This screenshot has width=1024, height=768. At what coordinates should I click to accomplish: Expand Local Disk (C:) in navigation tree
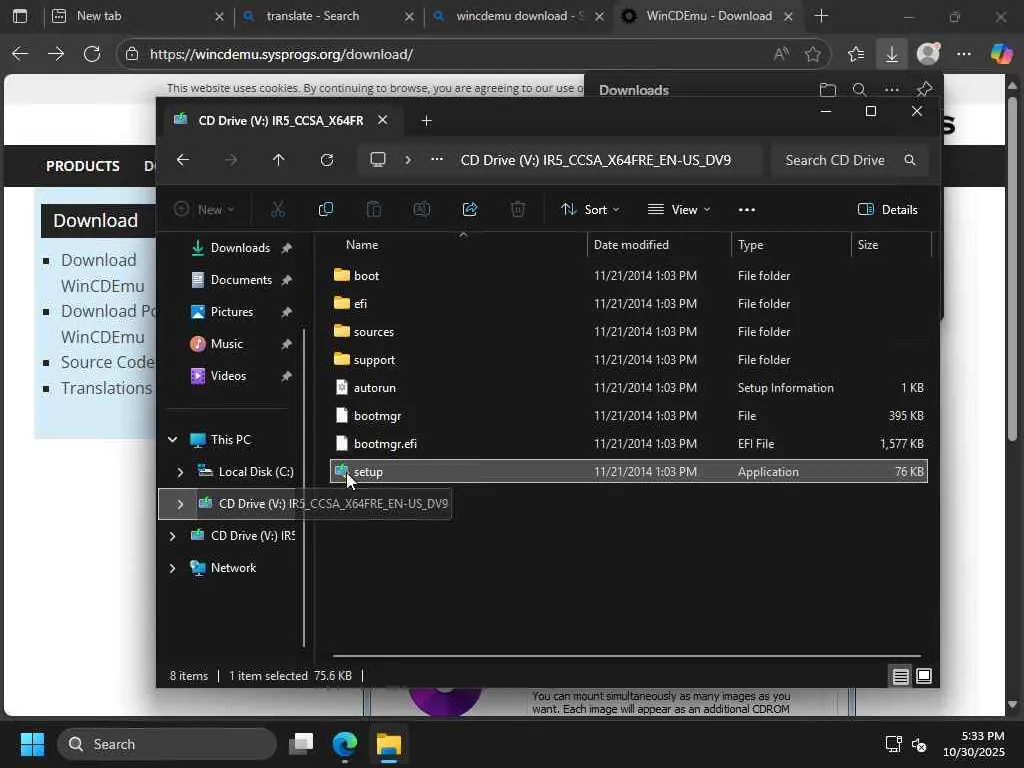tap(180, 472)
